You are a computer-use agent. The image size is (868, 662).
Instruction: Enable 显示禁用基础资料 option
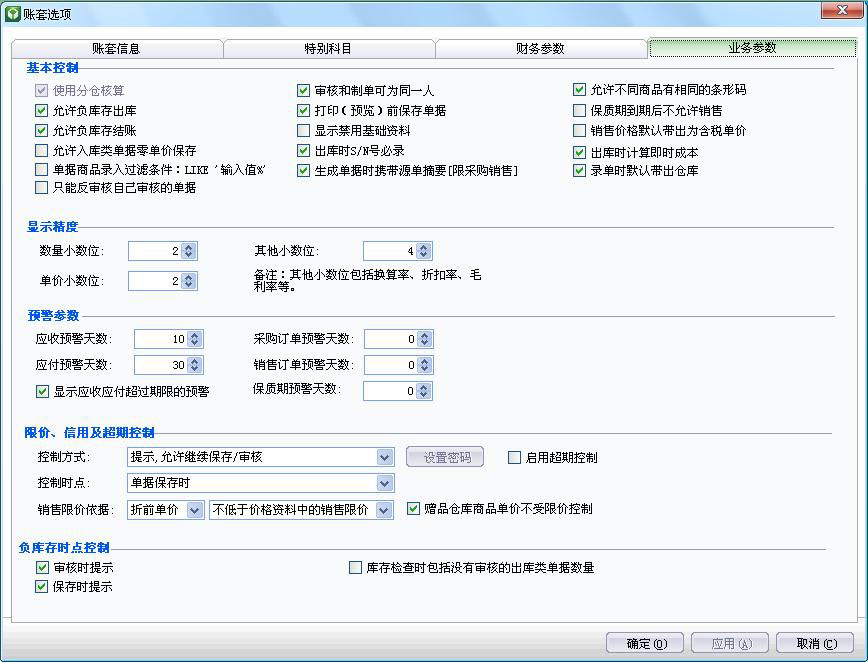pos(302,130)
